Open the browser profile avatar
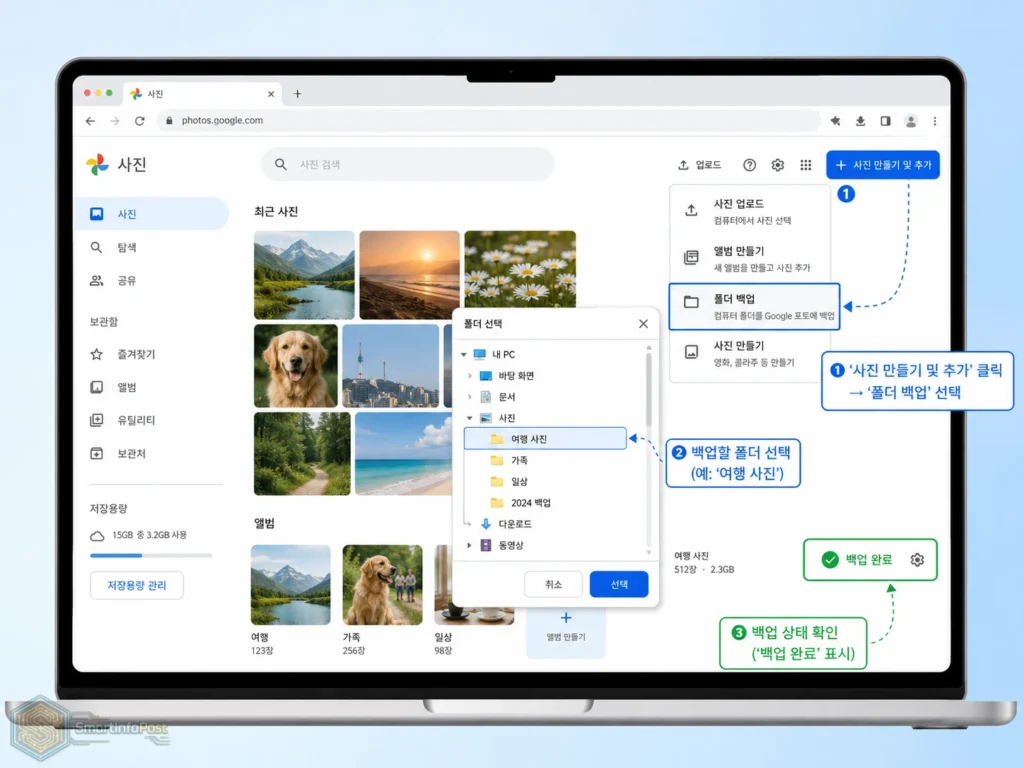The width and height of the screenshot is (1024, 768). pos(910,121)
